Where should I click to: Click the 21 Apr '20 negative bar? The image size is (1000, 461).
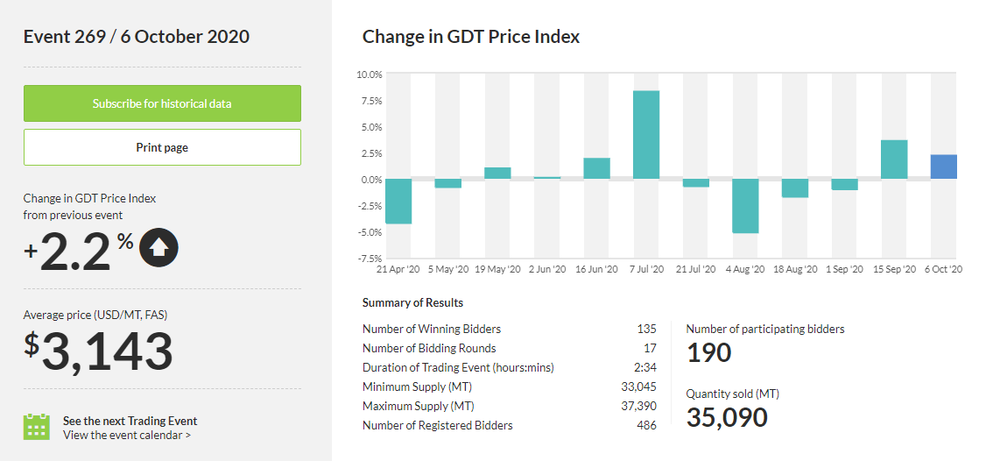pyautogui.click(x=398, y=201)
